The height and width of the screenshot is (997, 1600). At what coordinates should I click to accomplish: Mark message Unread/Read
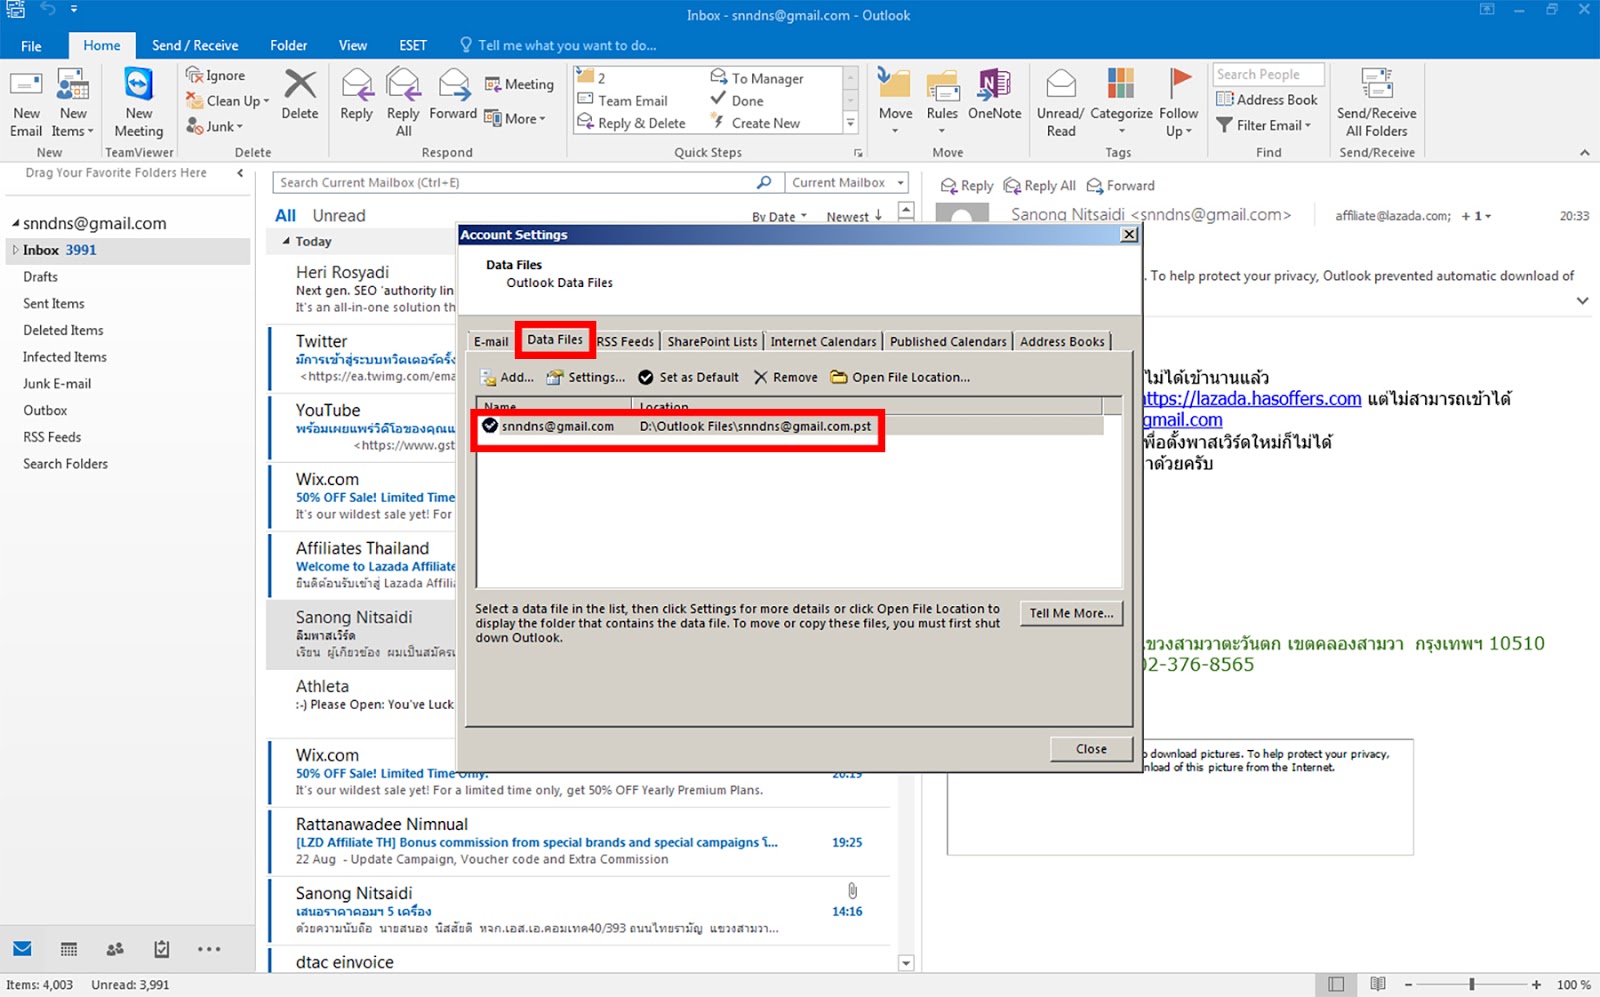click(x=1060, y=103)
